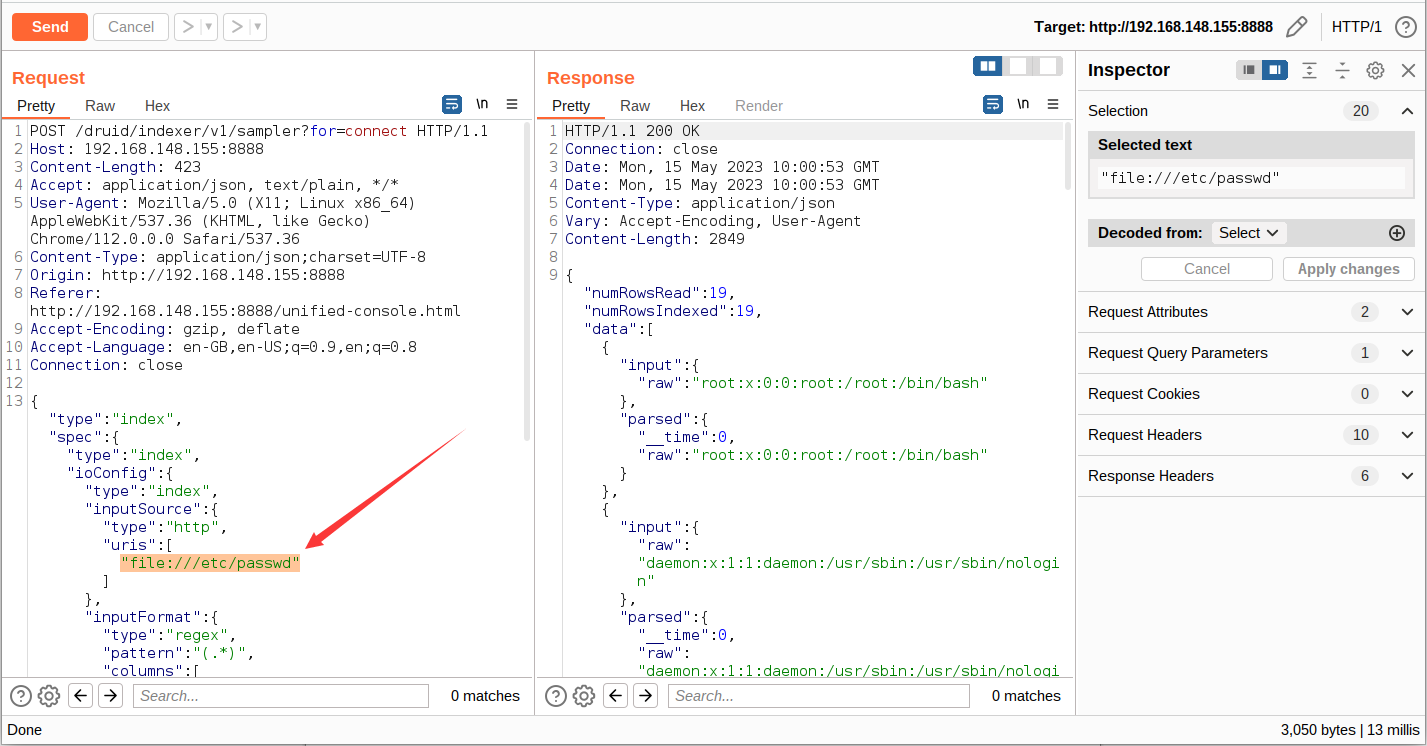1427x746 pixels.
Task: Toggle word wrap icon in Response pane
Action: [993, 104]
